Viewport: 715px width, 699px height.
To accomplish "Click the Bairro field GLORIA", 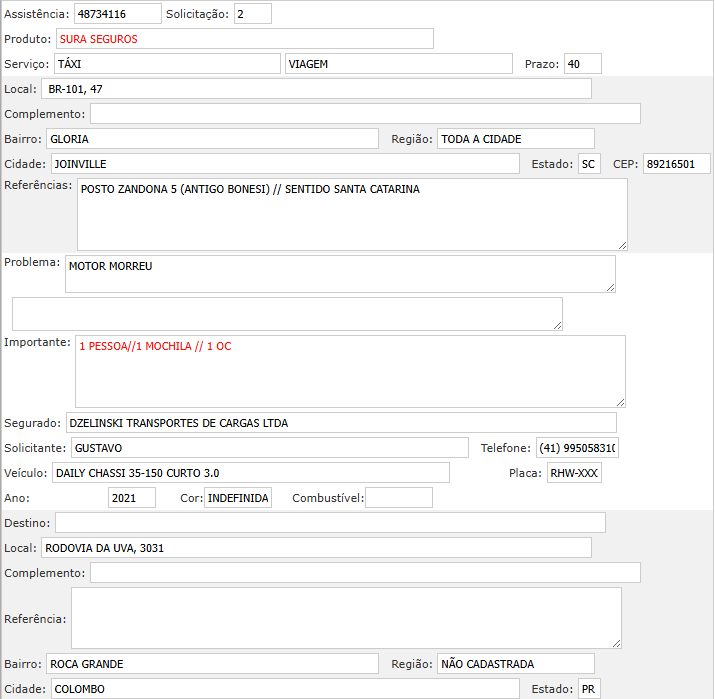I will (212, 139).
